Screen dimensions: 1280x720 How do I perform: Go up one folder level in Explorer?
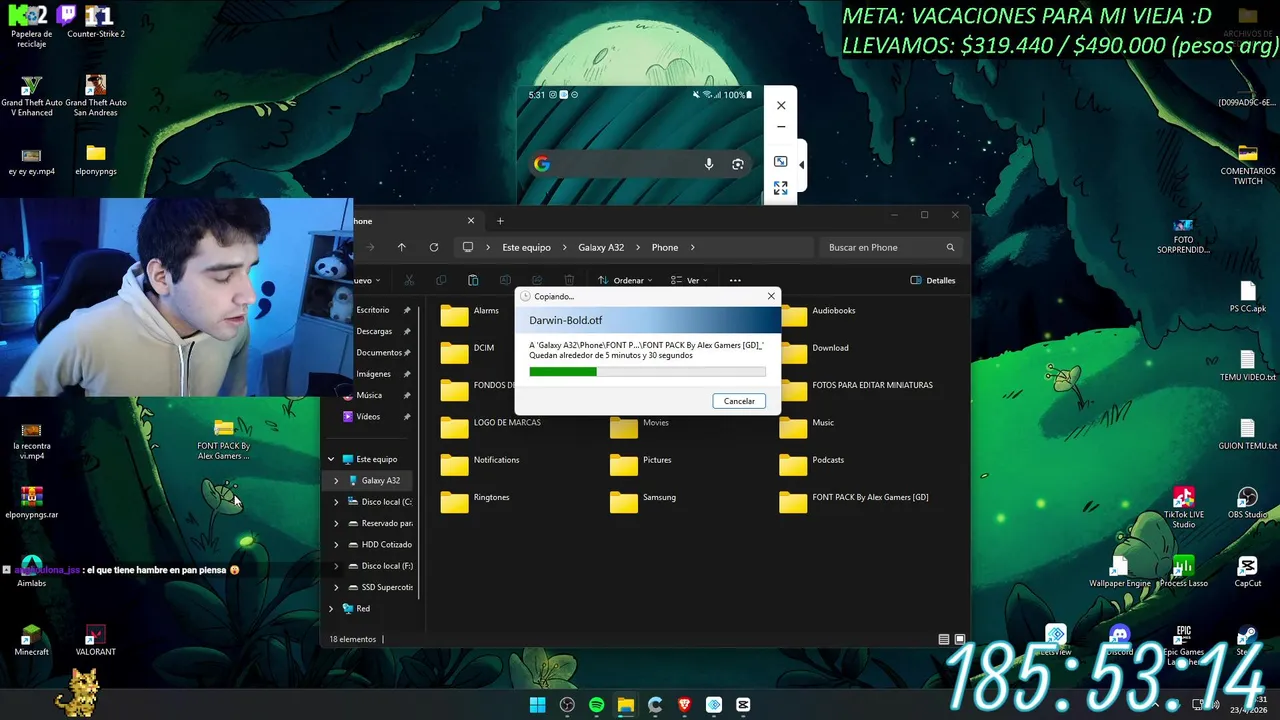(x=401, y=247)
